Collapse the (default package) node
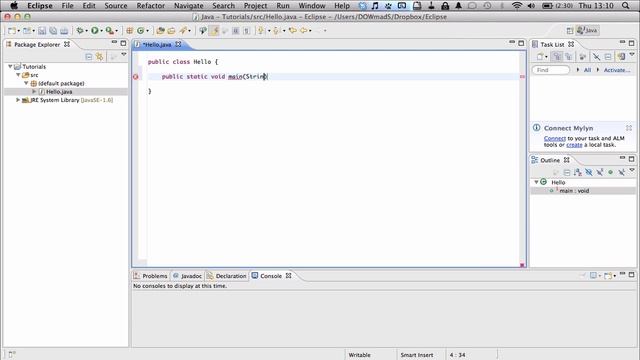This screenshot has width=640, height=360. click(26, 83)
